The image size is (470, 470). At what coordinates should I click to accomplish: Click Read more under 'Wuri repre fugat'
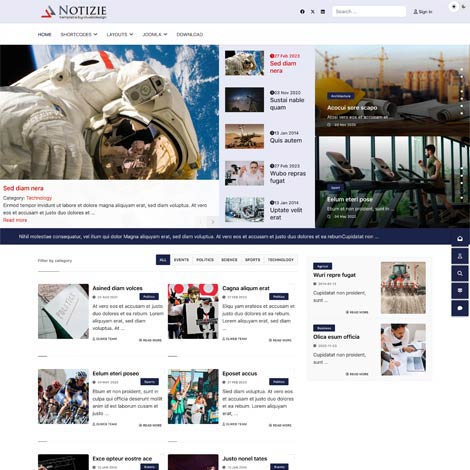[357, 312]
